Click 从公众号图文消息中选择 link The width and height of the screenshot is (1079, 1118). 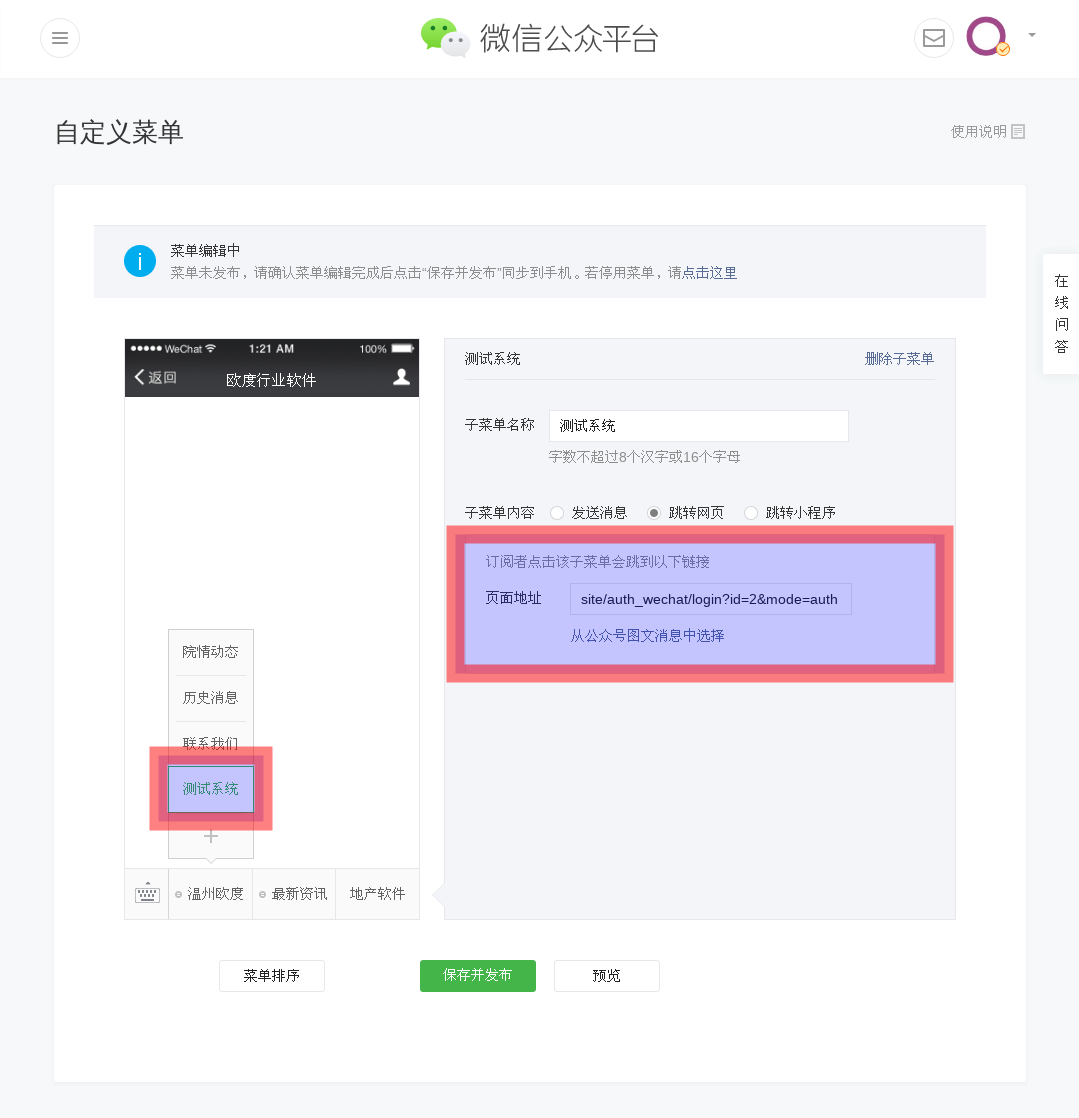coord(648,635)
